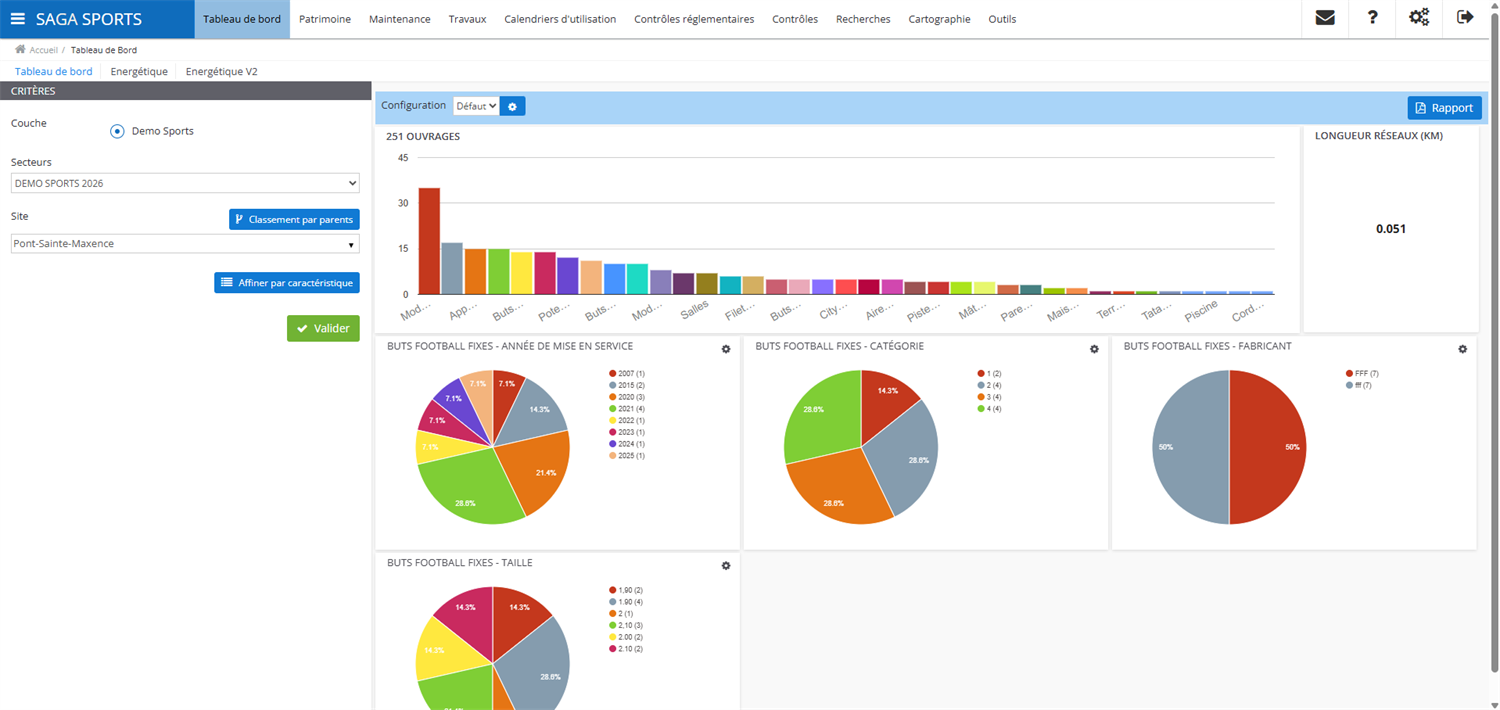Switch to the Energétique V2 tab
This screenshot has width=1500, height=710.
point(221,71)
